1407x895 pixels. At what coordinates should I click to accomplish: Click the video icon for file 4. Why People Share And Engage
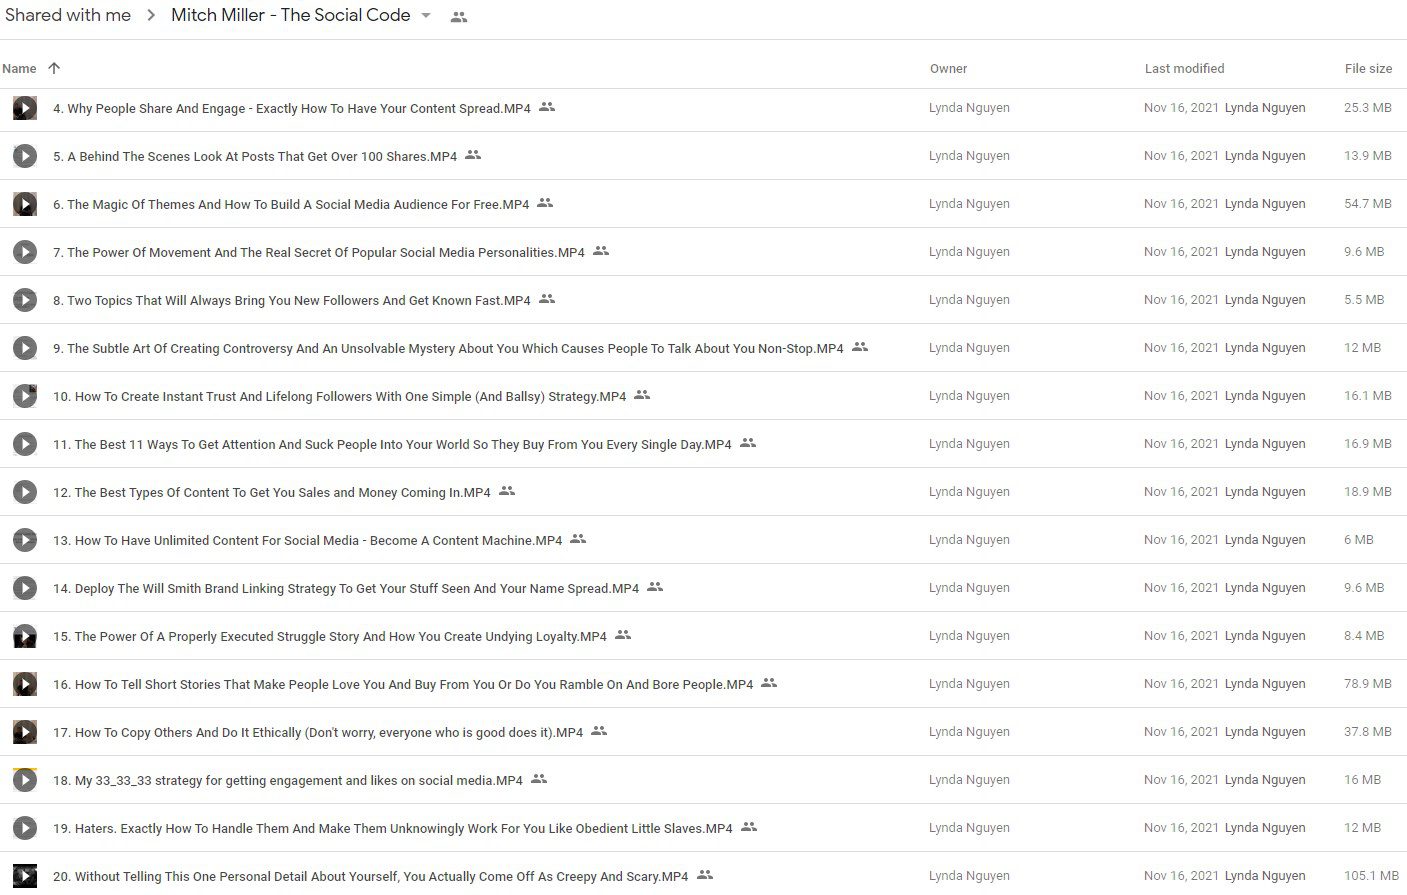click(x=25, y=108)
